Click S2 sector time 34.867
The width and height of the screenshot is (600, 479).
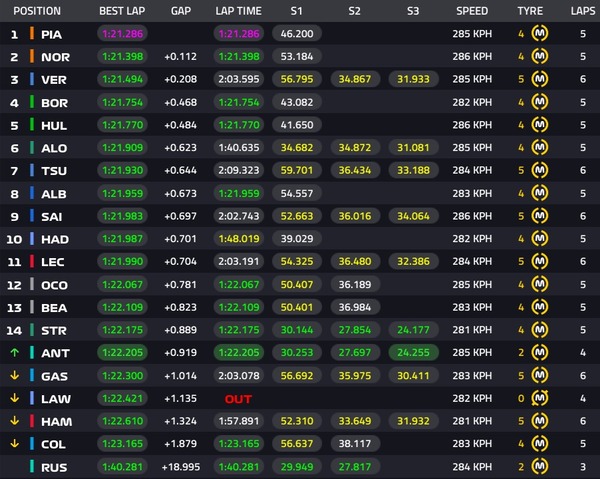point(355,79)
